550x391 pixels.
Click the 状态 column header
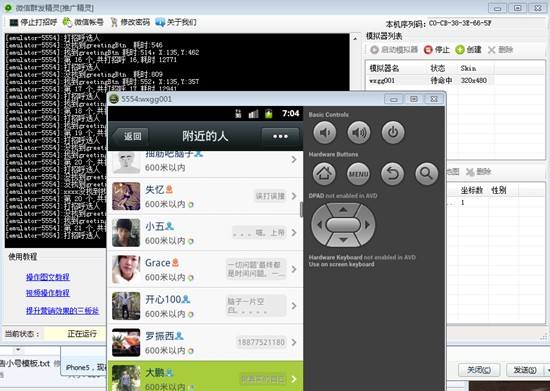tap(437, 68)
